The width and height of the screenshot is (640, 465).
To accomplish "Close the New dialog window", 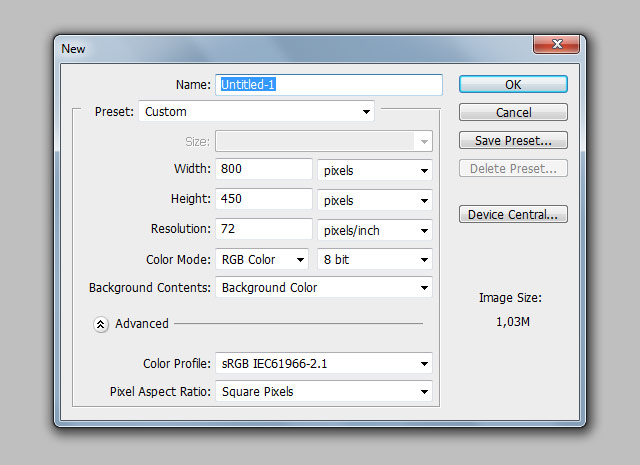I will (555, 47).
